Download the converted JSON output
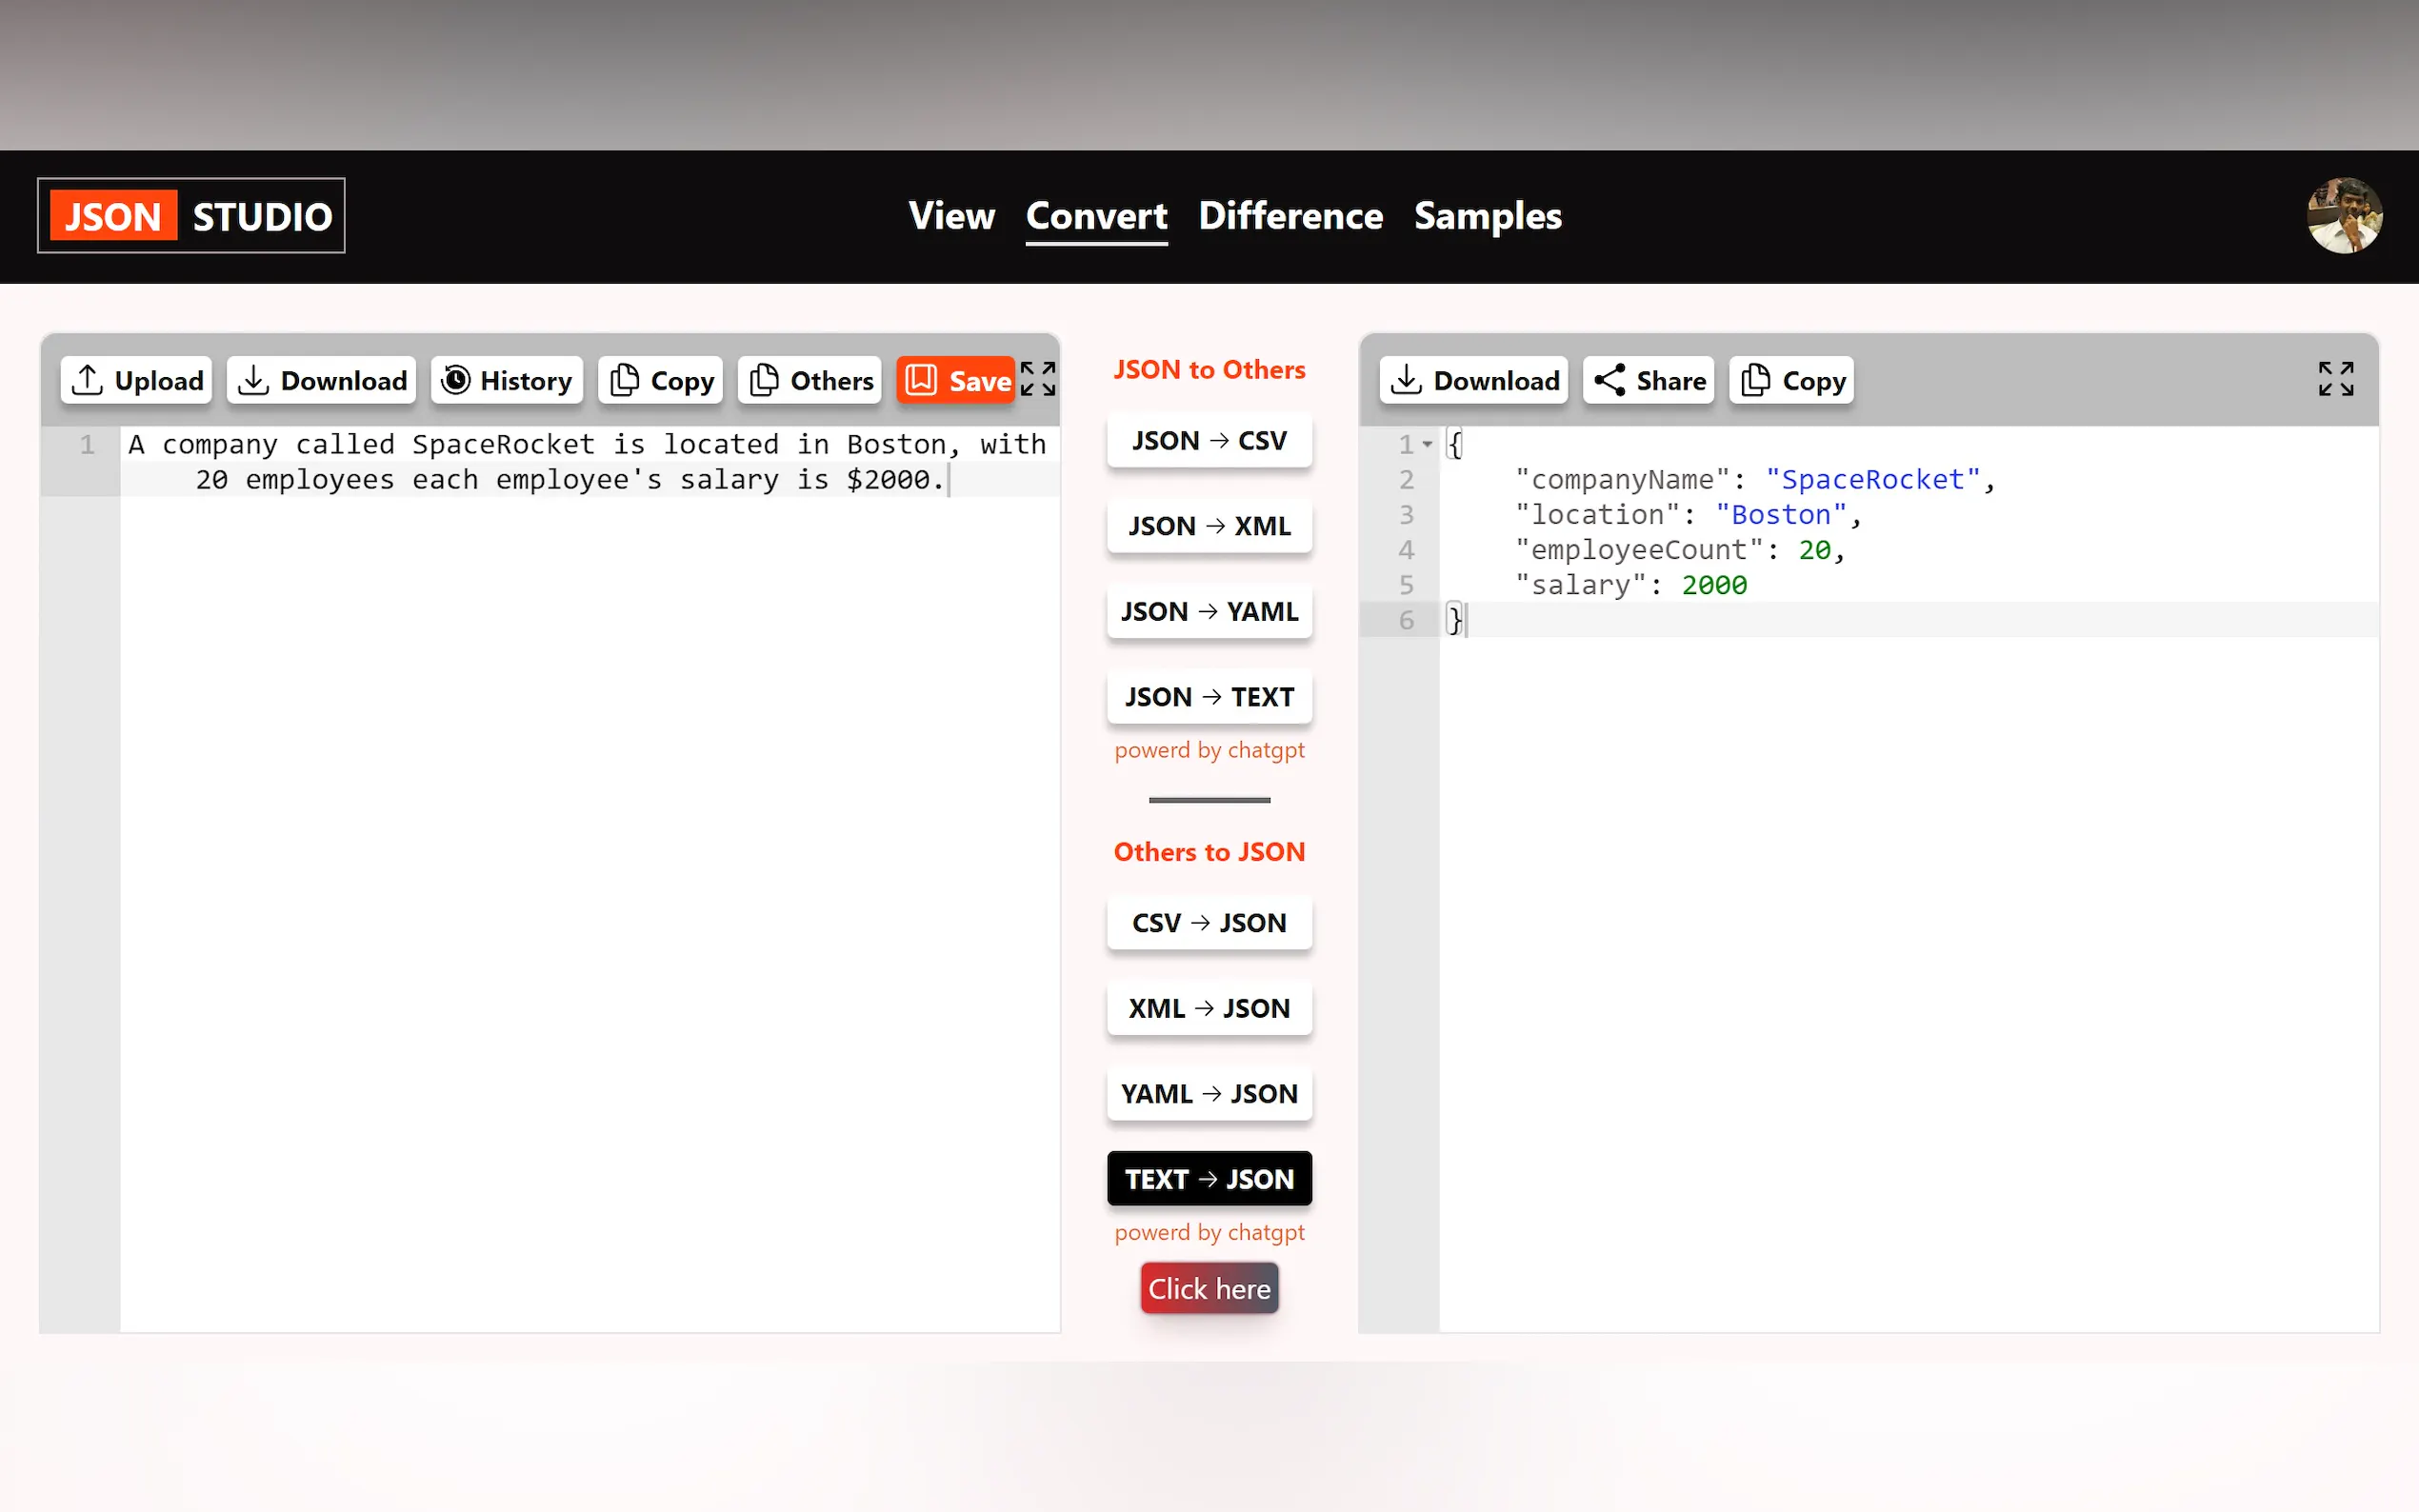2419x1512 pixels. (x=1474, y=380)
